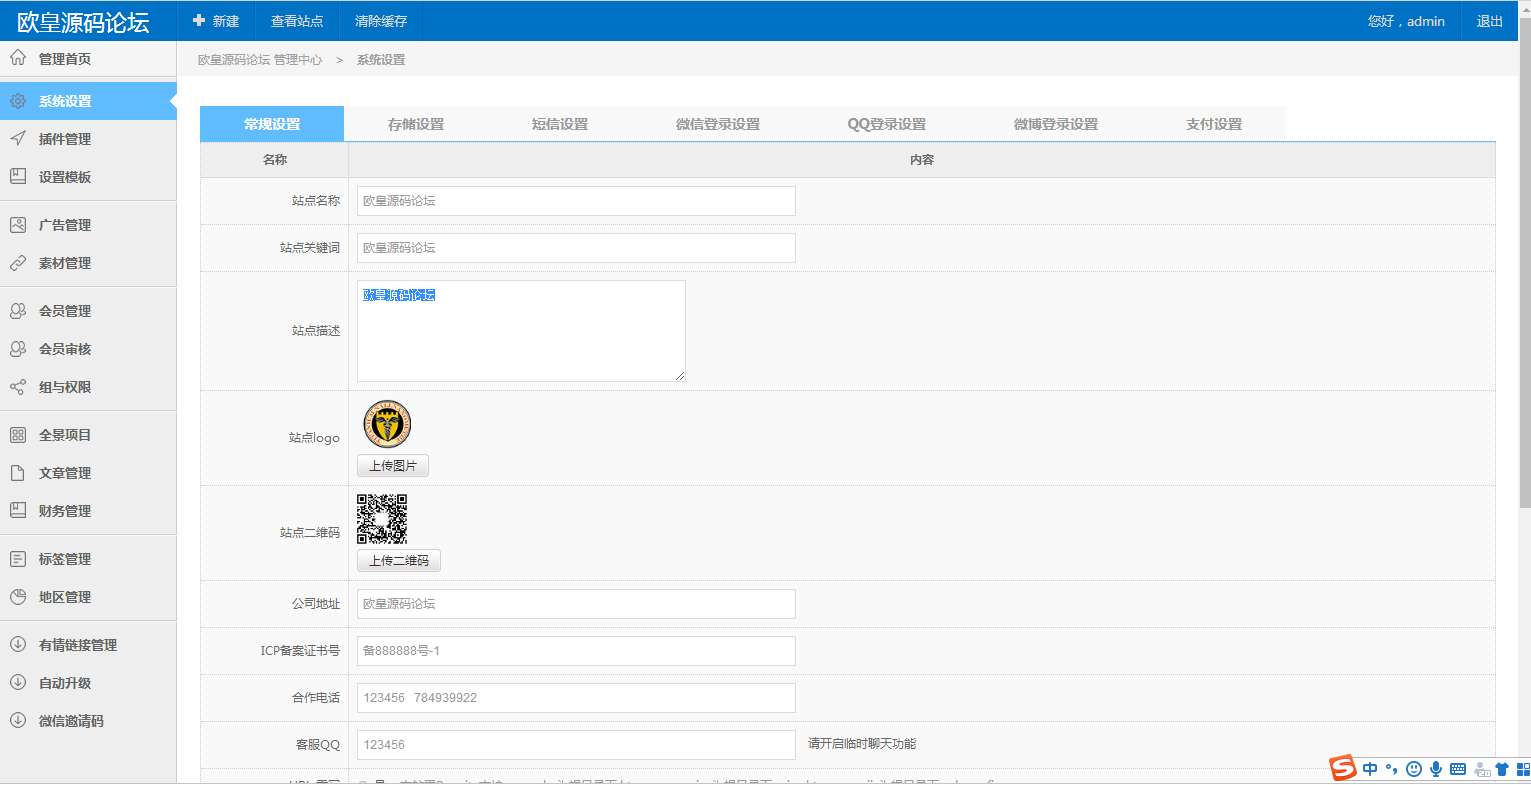The image size is (1531, 785).
Task: Click the gear icon for 系统设置
Action: point(18,101)
